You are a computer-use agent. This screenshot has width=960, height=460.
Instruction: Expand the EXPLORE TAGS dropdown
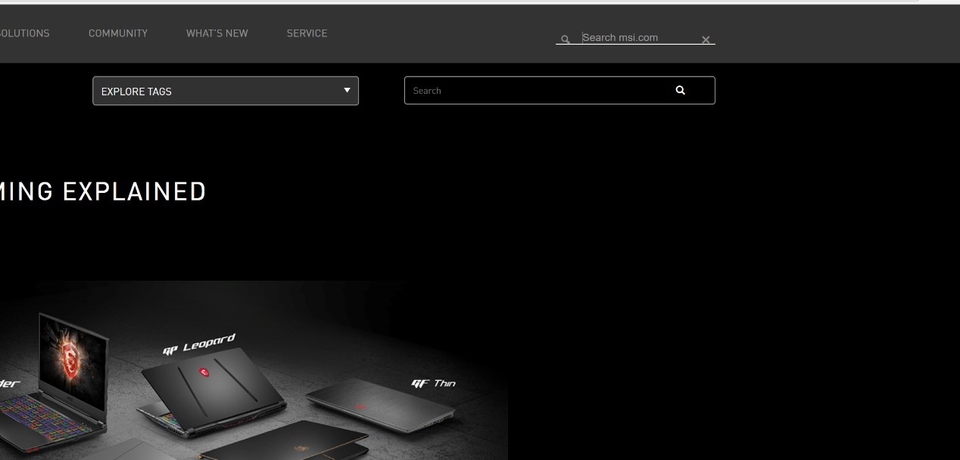click(225, 91)
